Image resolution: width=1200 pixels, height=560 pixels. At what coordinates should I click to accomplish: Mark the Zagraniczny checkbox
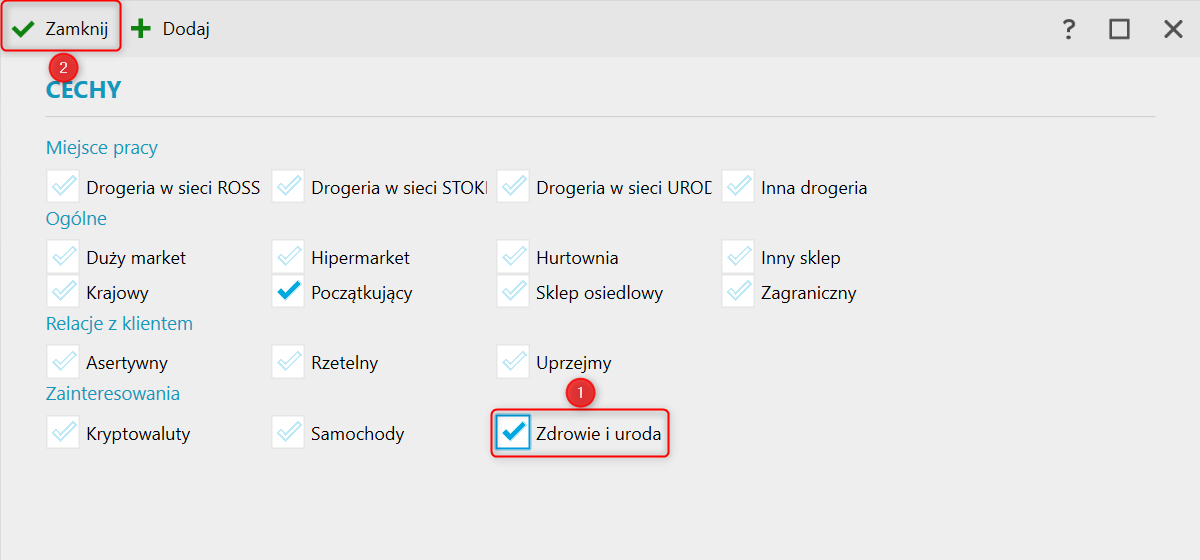click(x=738, y=292)
